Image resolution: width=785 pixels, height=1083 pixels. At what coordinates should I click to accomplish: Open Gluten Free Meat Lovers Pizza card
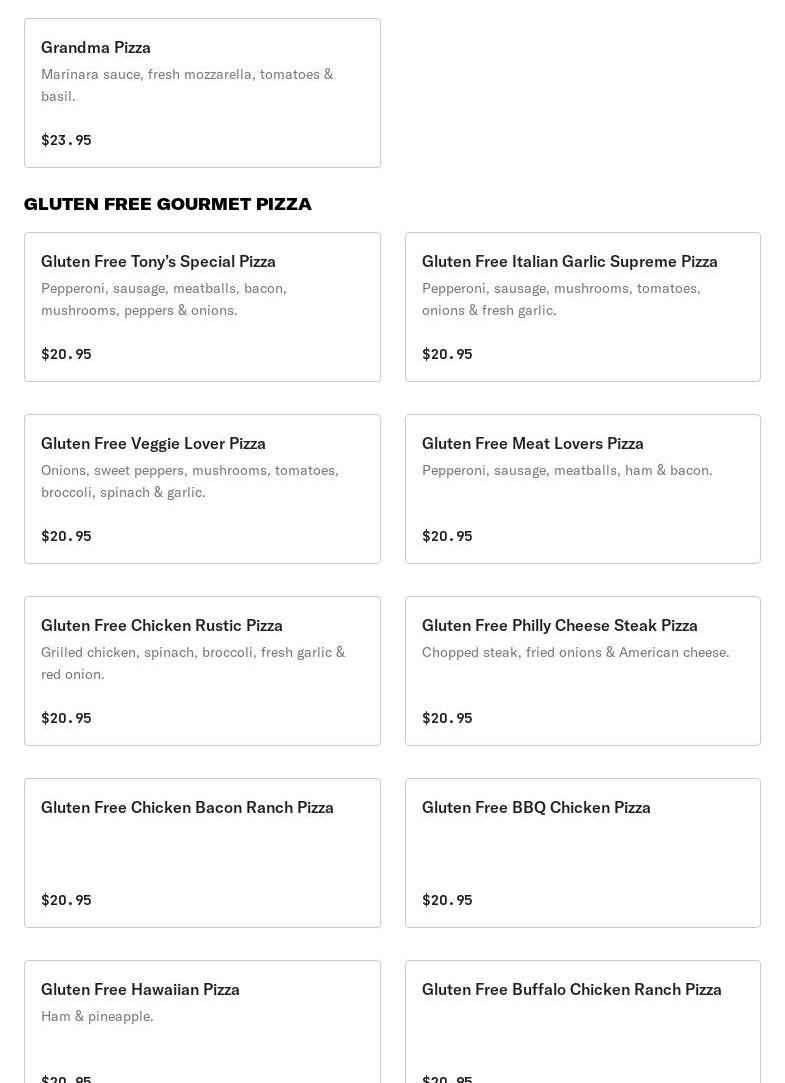pyautogui.click(x=532, y=443)
